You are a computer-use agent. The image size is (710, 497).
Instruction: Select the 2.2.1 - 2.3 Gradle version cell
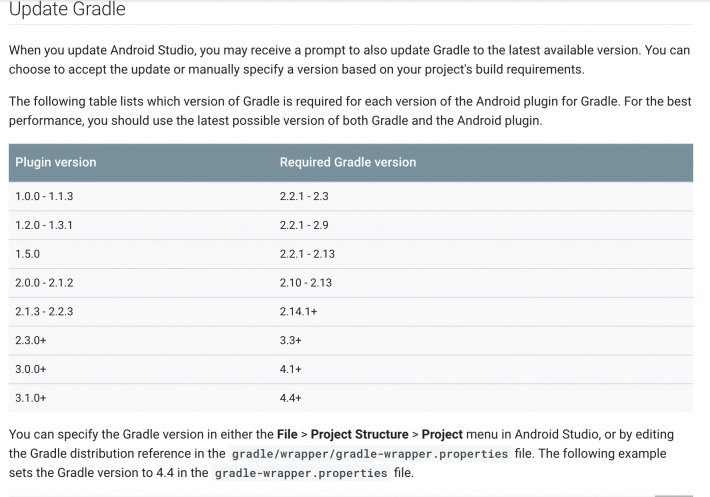coord(304,196)
